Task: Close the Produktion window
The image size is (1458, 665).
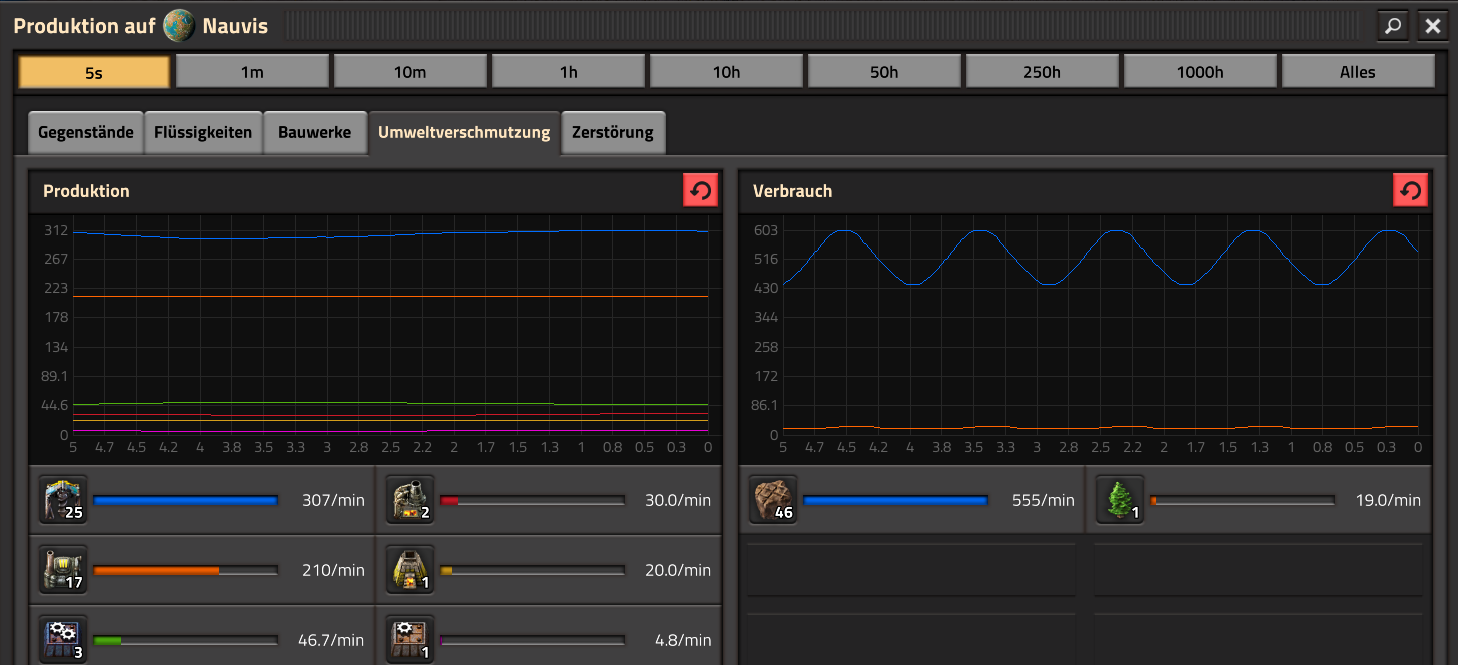Action: [1433, 26]
